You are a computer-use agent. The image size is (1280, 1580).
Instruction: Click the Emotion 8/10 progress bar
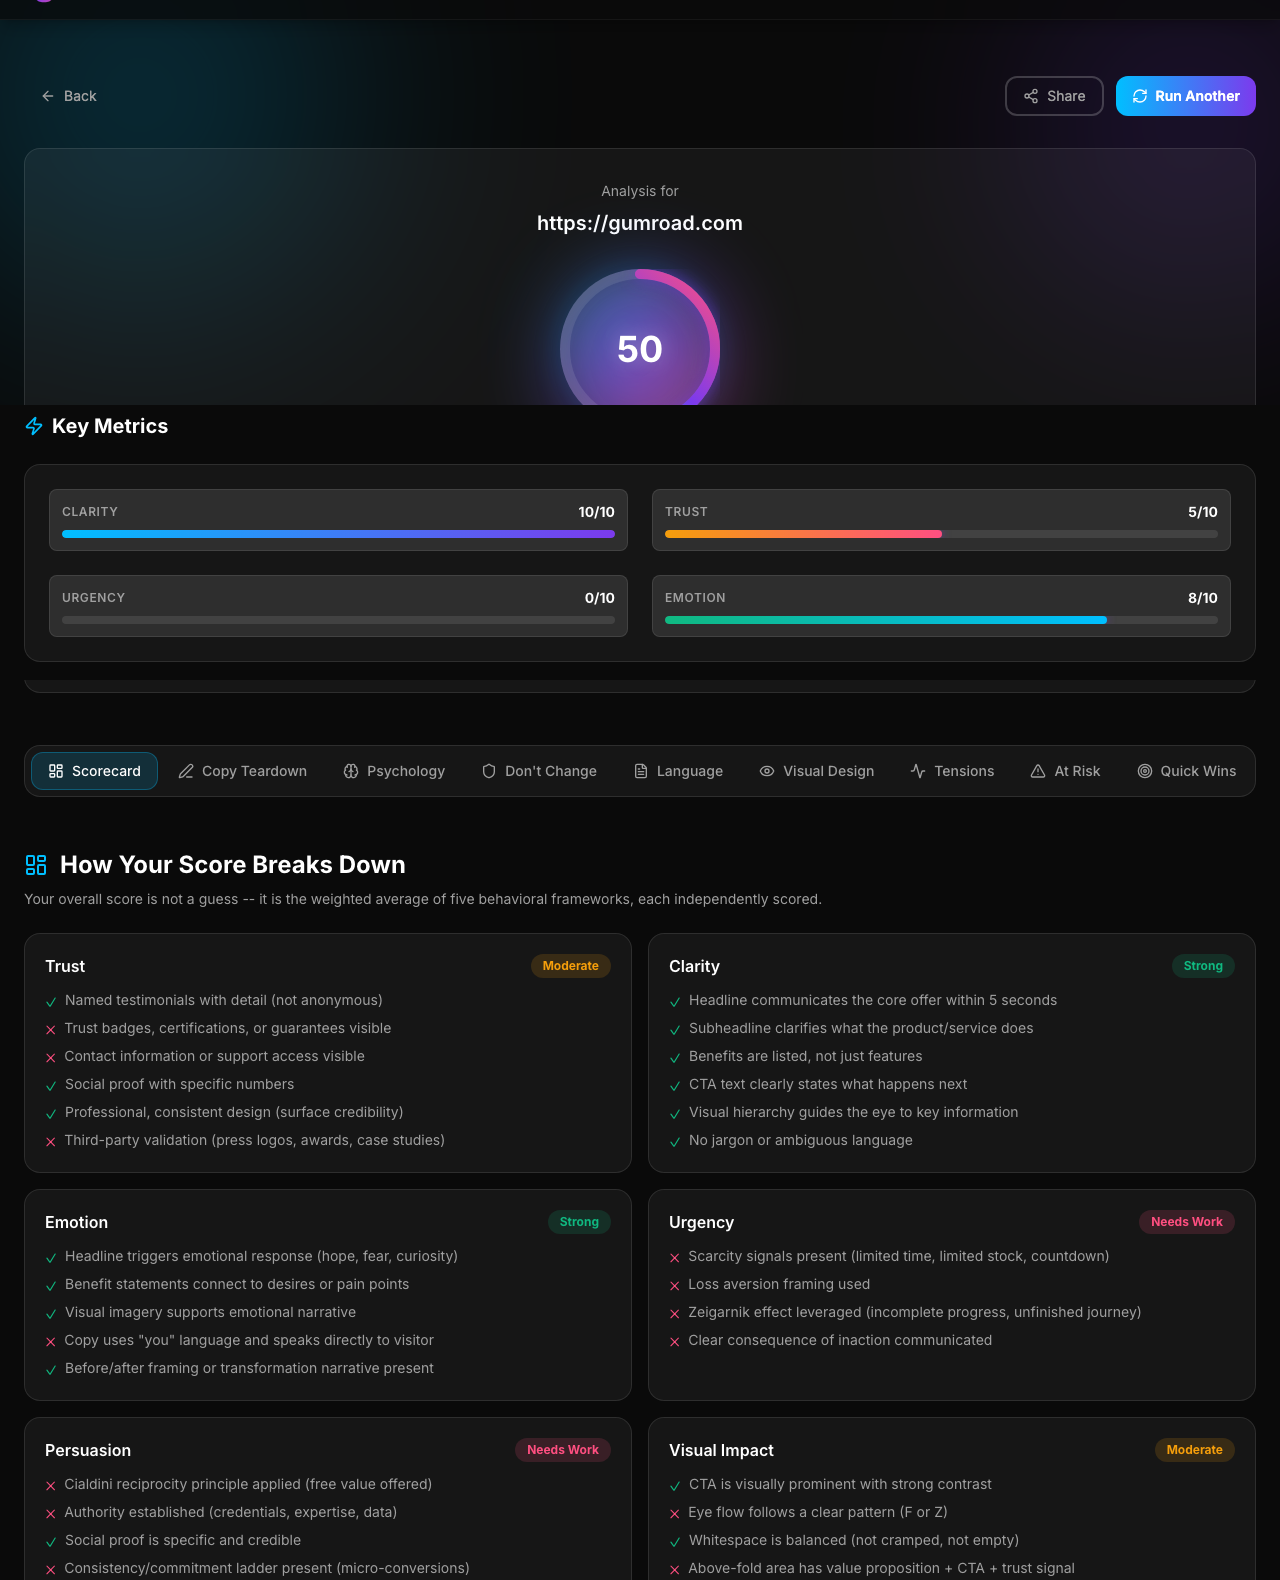pos(941,620)
